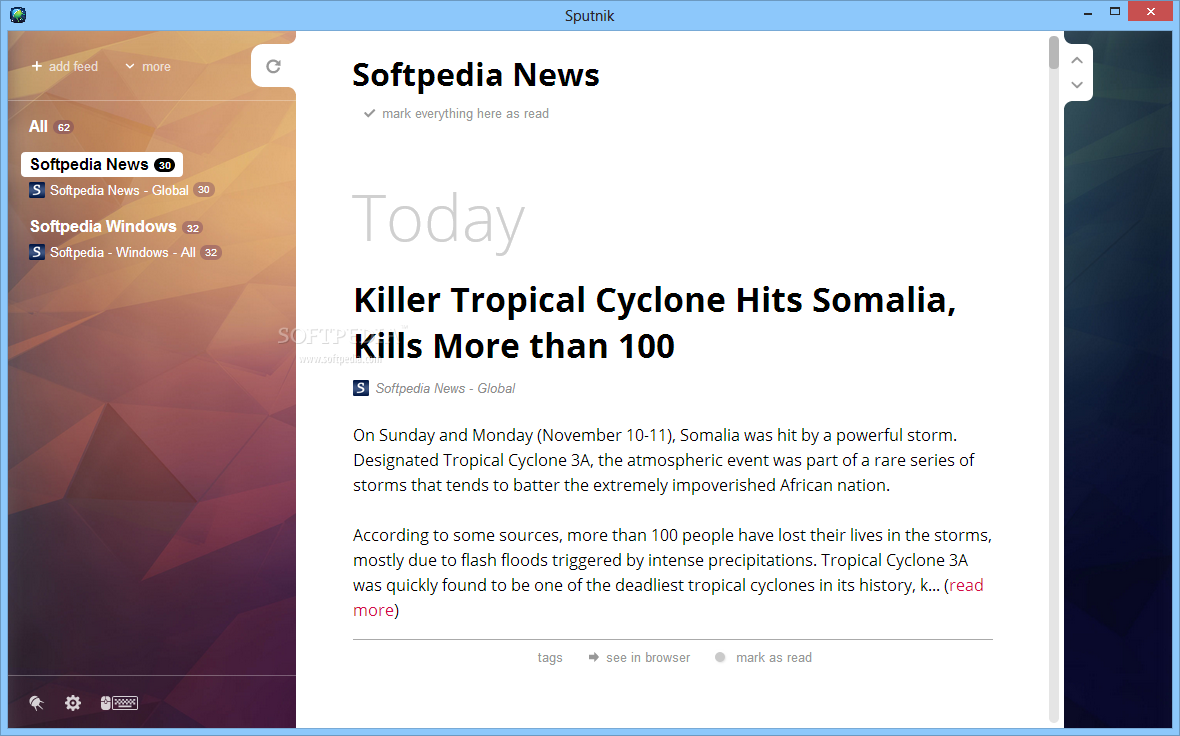Click the S source icon below article title
Viewport: 1180px width, 736px height.
[x=361, y=388]
